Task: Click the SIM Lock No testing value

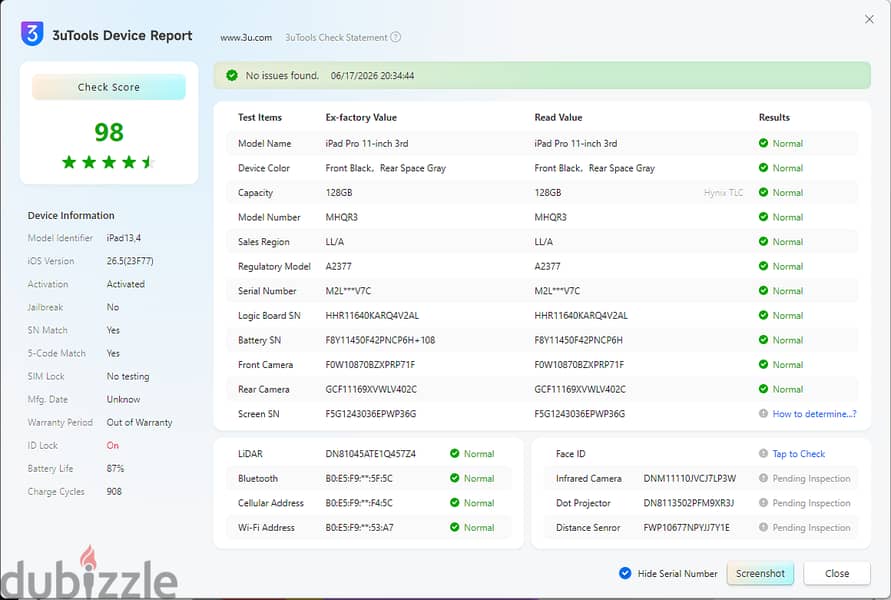Action: [128, 376]
